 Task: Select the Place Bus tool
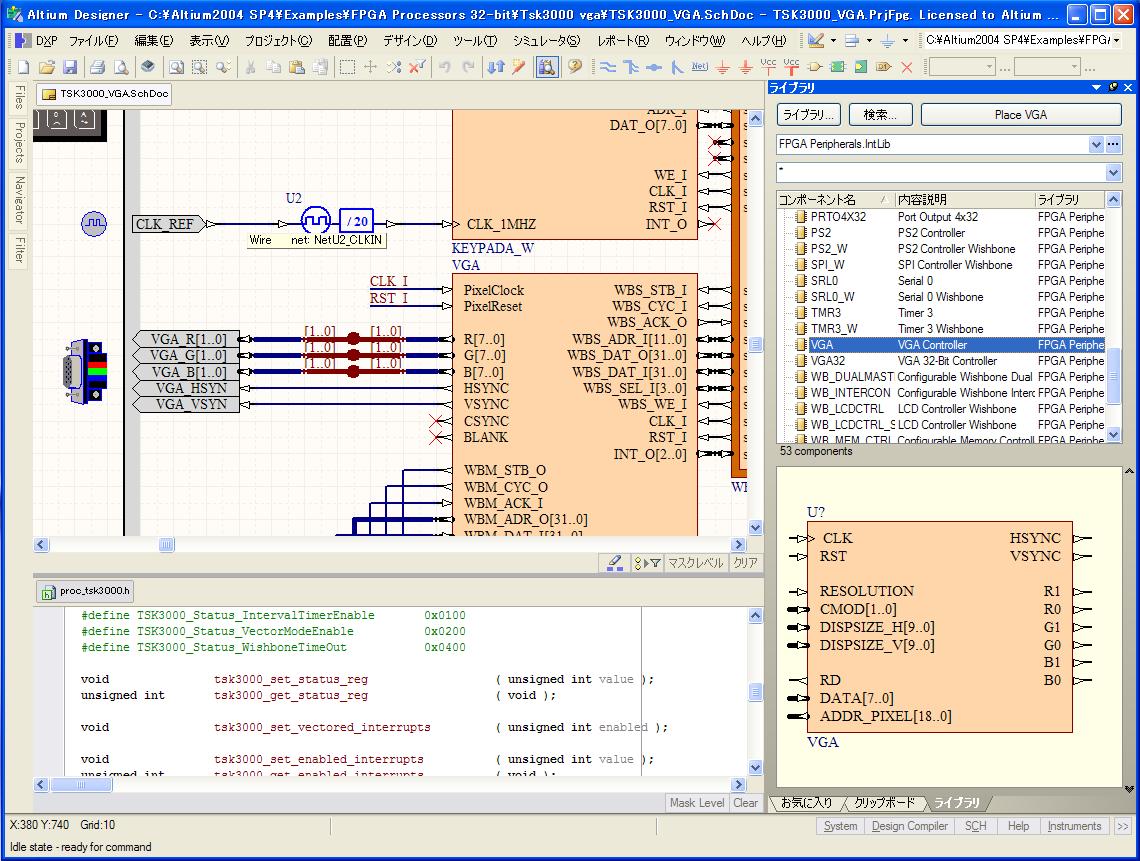tap(631, 68)
